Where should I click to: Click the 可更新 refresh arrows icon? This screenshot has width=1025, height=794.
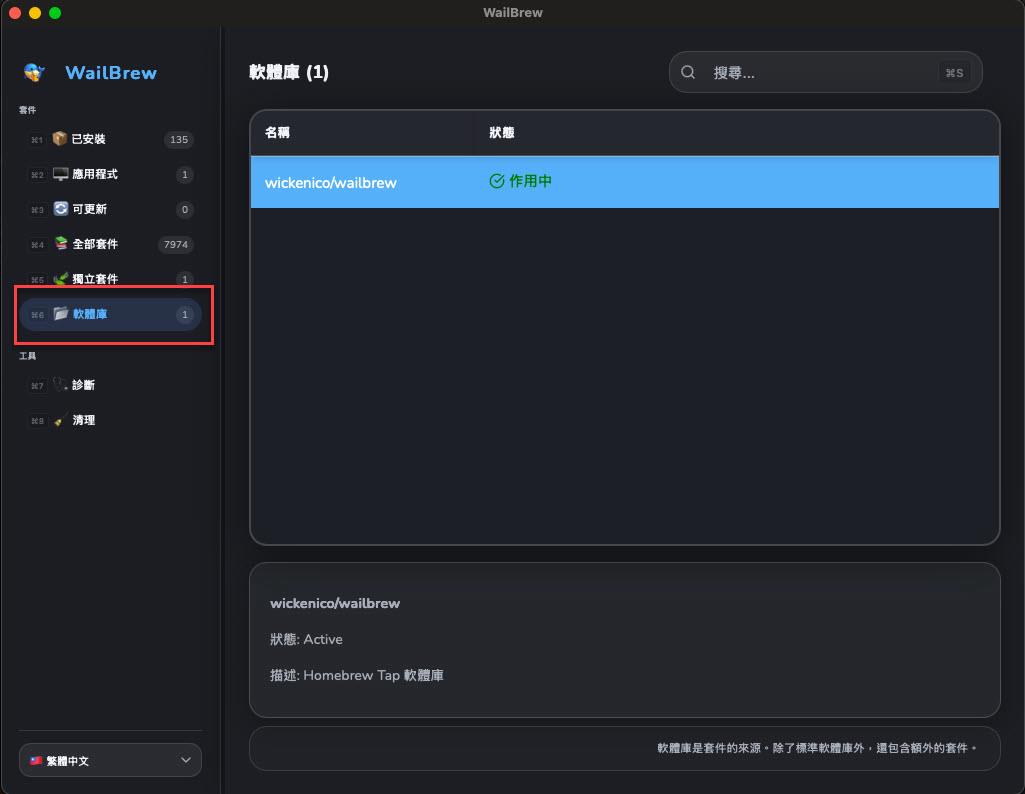pos(60,209)
